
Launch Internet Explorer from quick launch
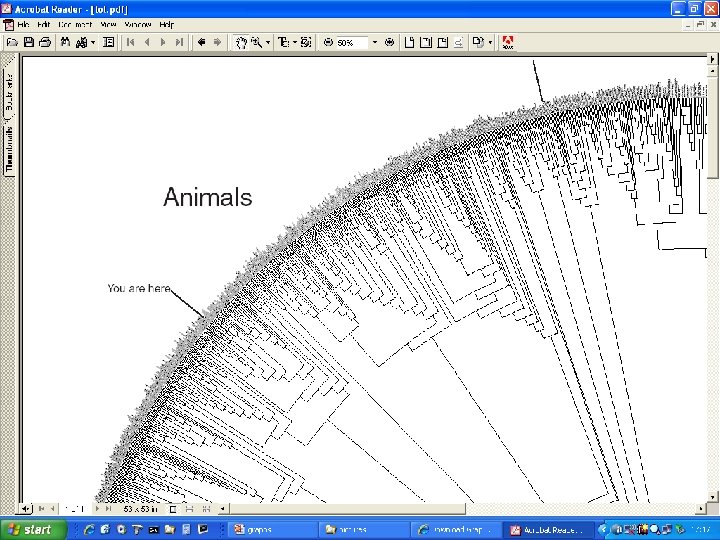89,529
